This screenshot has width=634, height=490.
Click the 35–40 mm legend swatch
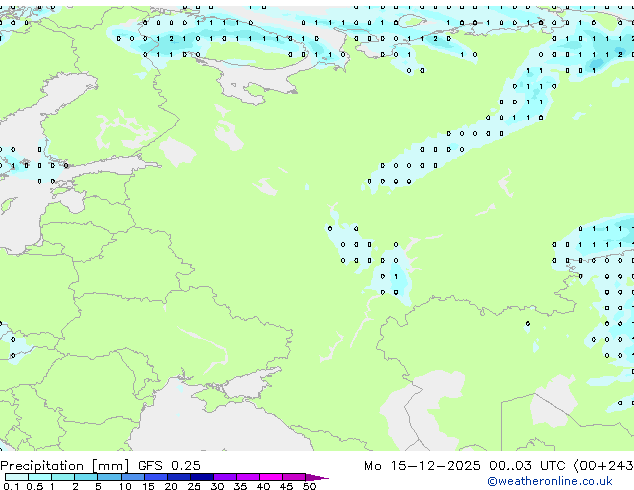(248, 477)
